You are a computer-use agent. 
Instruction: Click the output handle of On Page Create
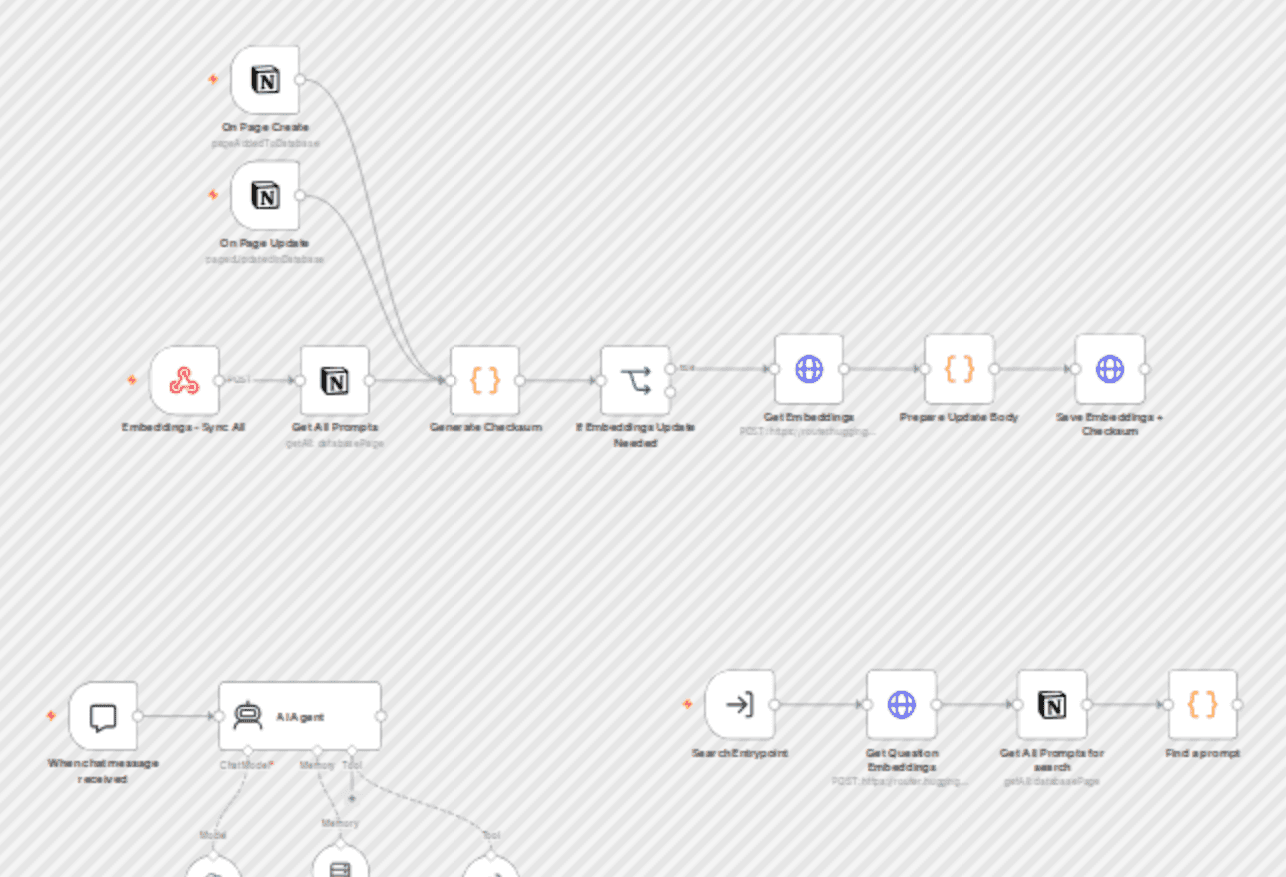299,80
